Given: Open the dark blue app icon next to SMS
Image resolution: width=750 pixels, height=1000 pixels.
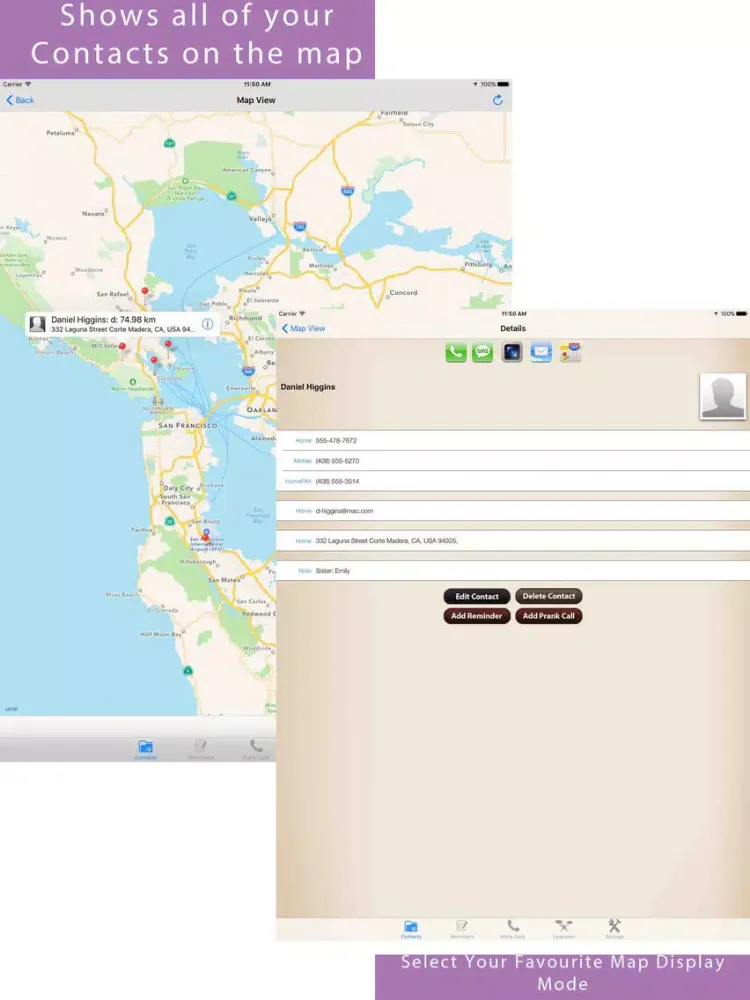Looking at the screenshot, I should [x=511, y=352].
